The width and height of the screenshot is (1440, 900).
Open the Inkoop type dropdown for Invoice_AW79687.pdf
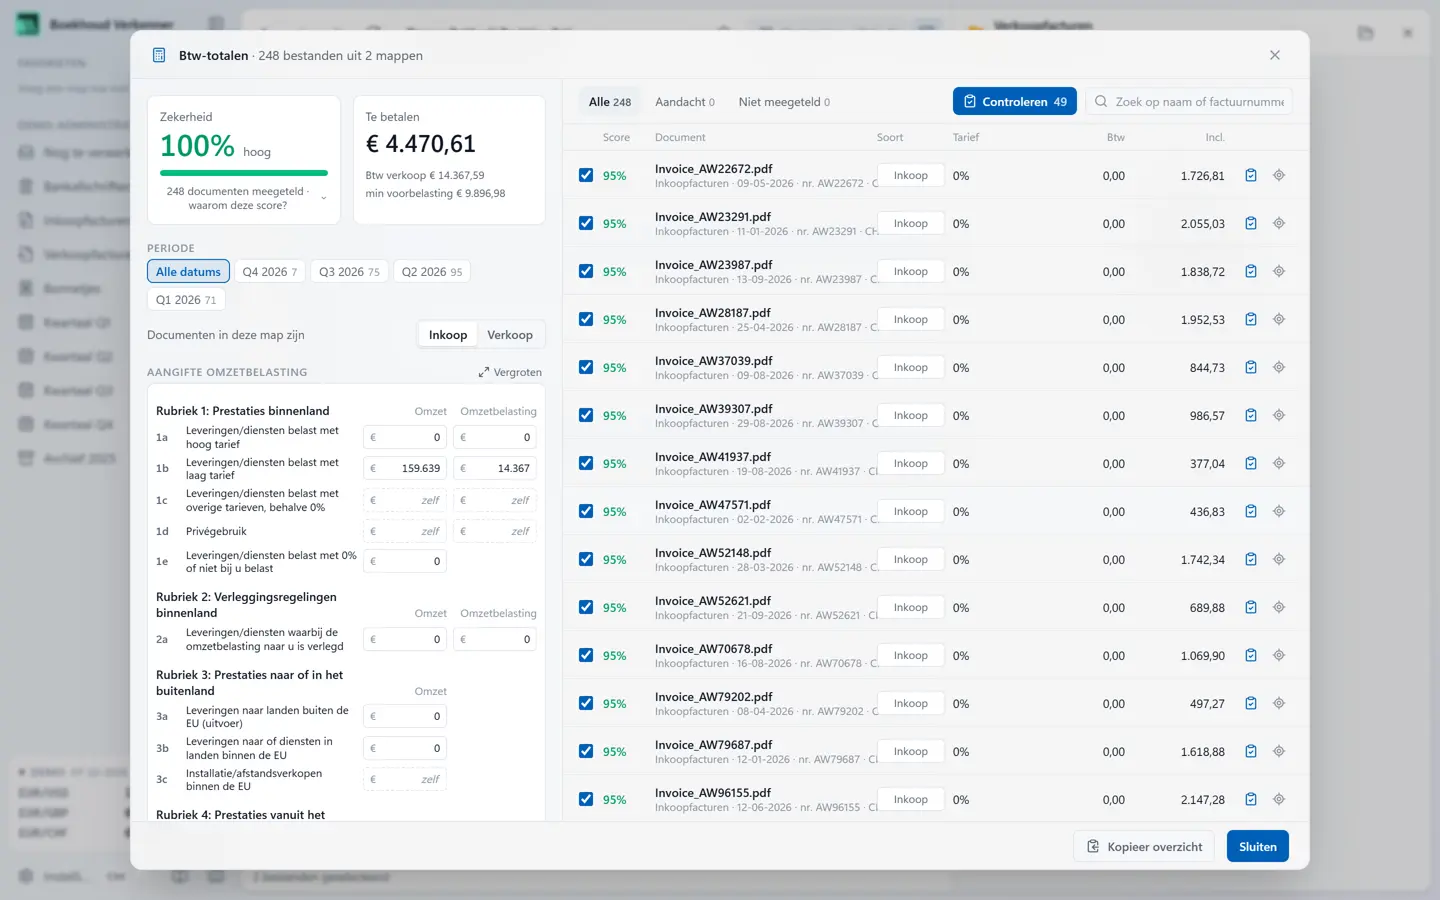click(x=911, y=751)
